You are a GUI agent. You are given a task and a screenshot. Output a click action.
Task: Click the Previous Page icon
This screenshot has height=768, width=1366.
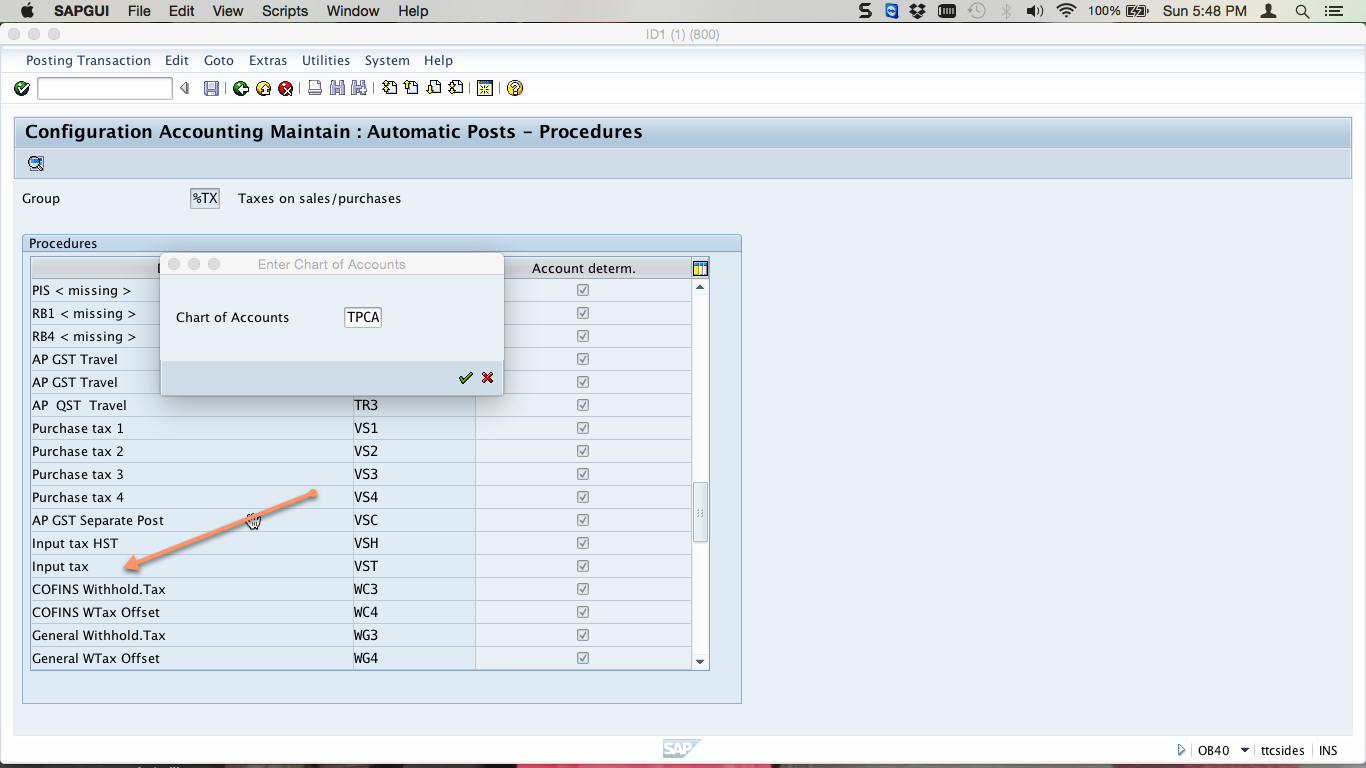[411, 89]
